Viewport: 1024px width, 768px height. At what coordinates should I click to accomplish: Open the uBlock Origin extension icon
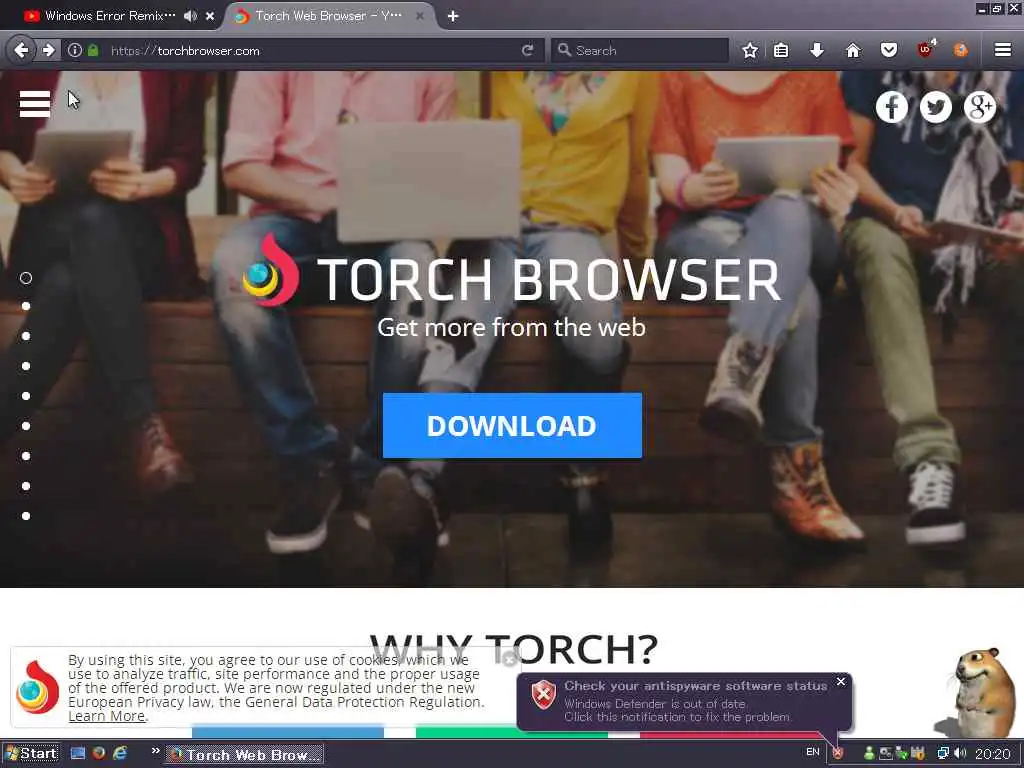[925, 49]
